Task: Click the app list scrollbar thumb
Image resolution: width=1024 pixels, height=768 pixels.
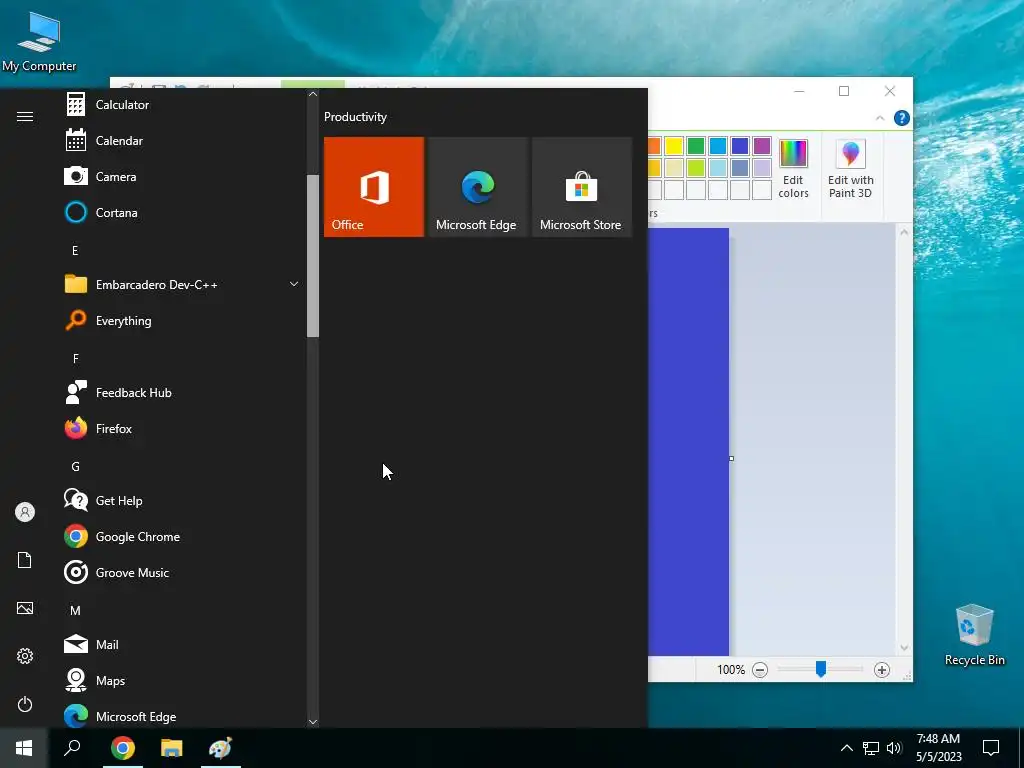Action: (x=313, y=256)
